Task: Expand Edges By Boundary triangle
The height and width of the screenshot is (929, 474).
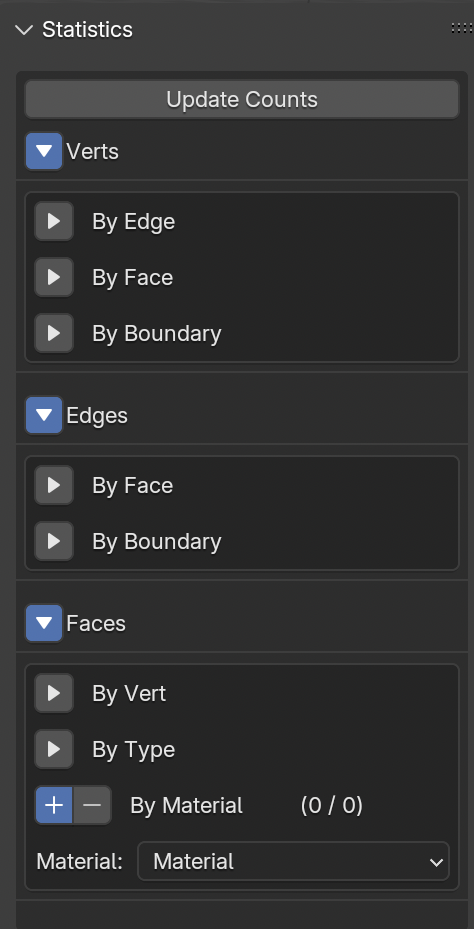Action: pyautogui.click(x=54, y=541)
